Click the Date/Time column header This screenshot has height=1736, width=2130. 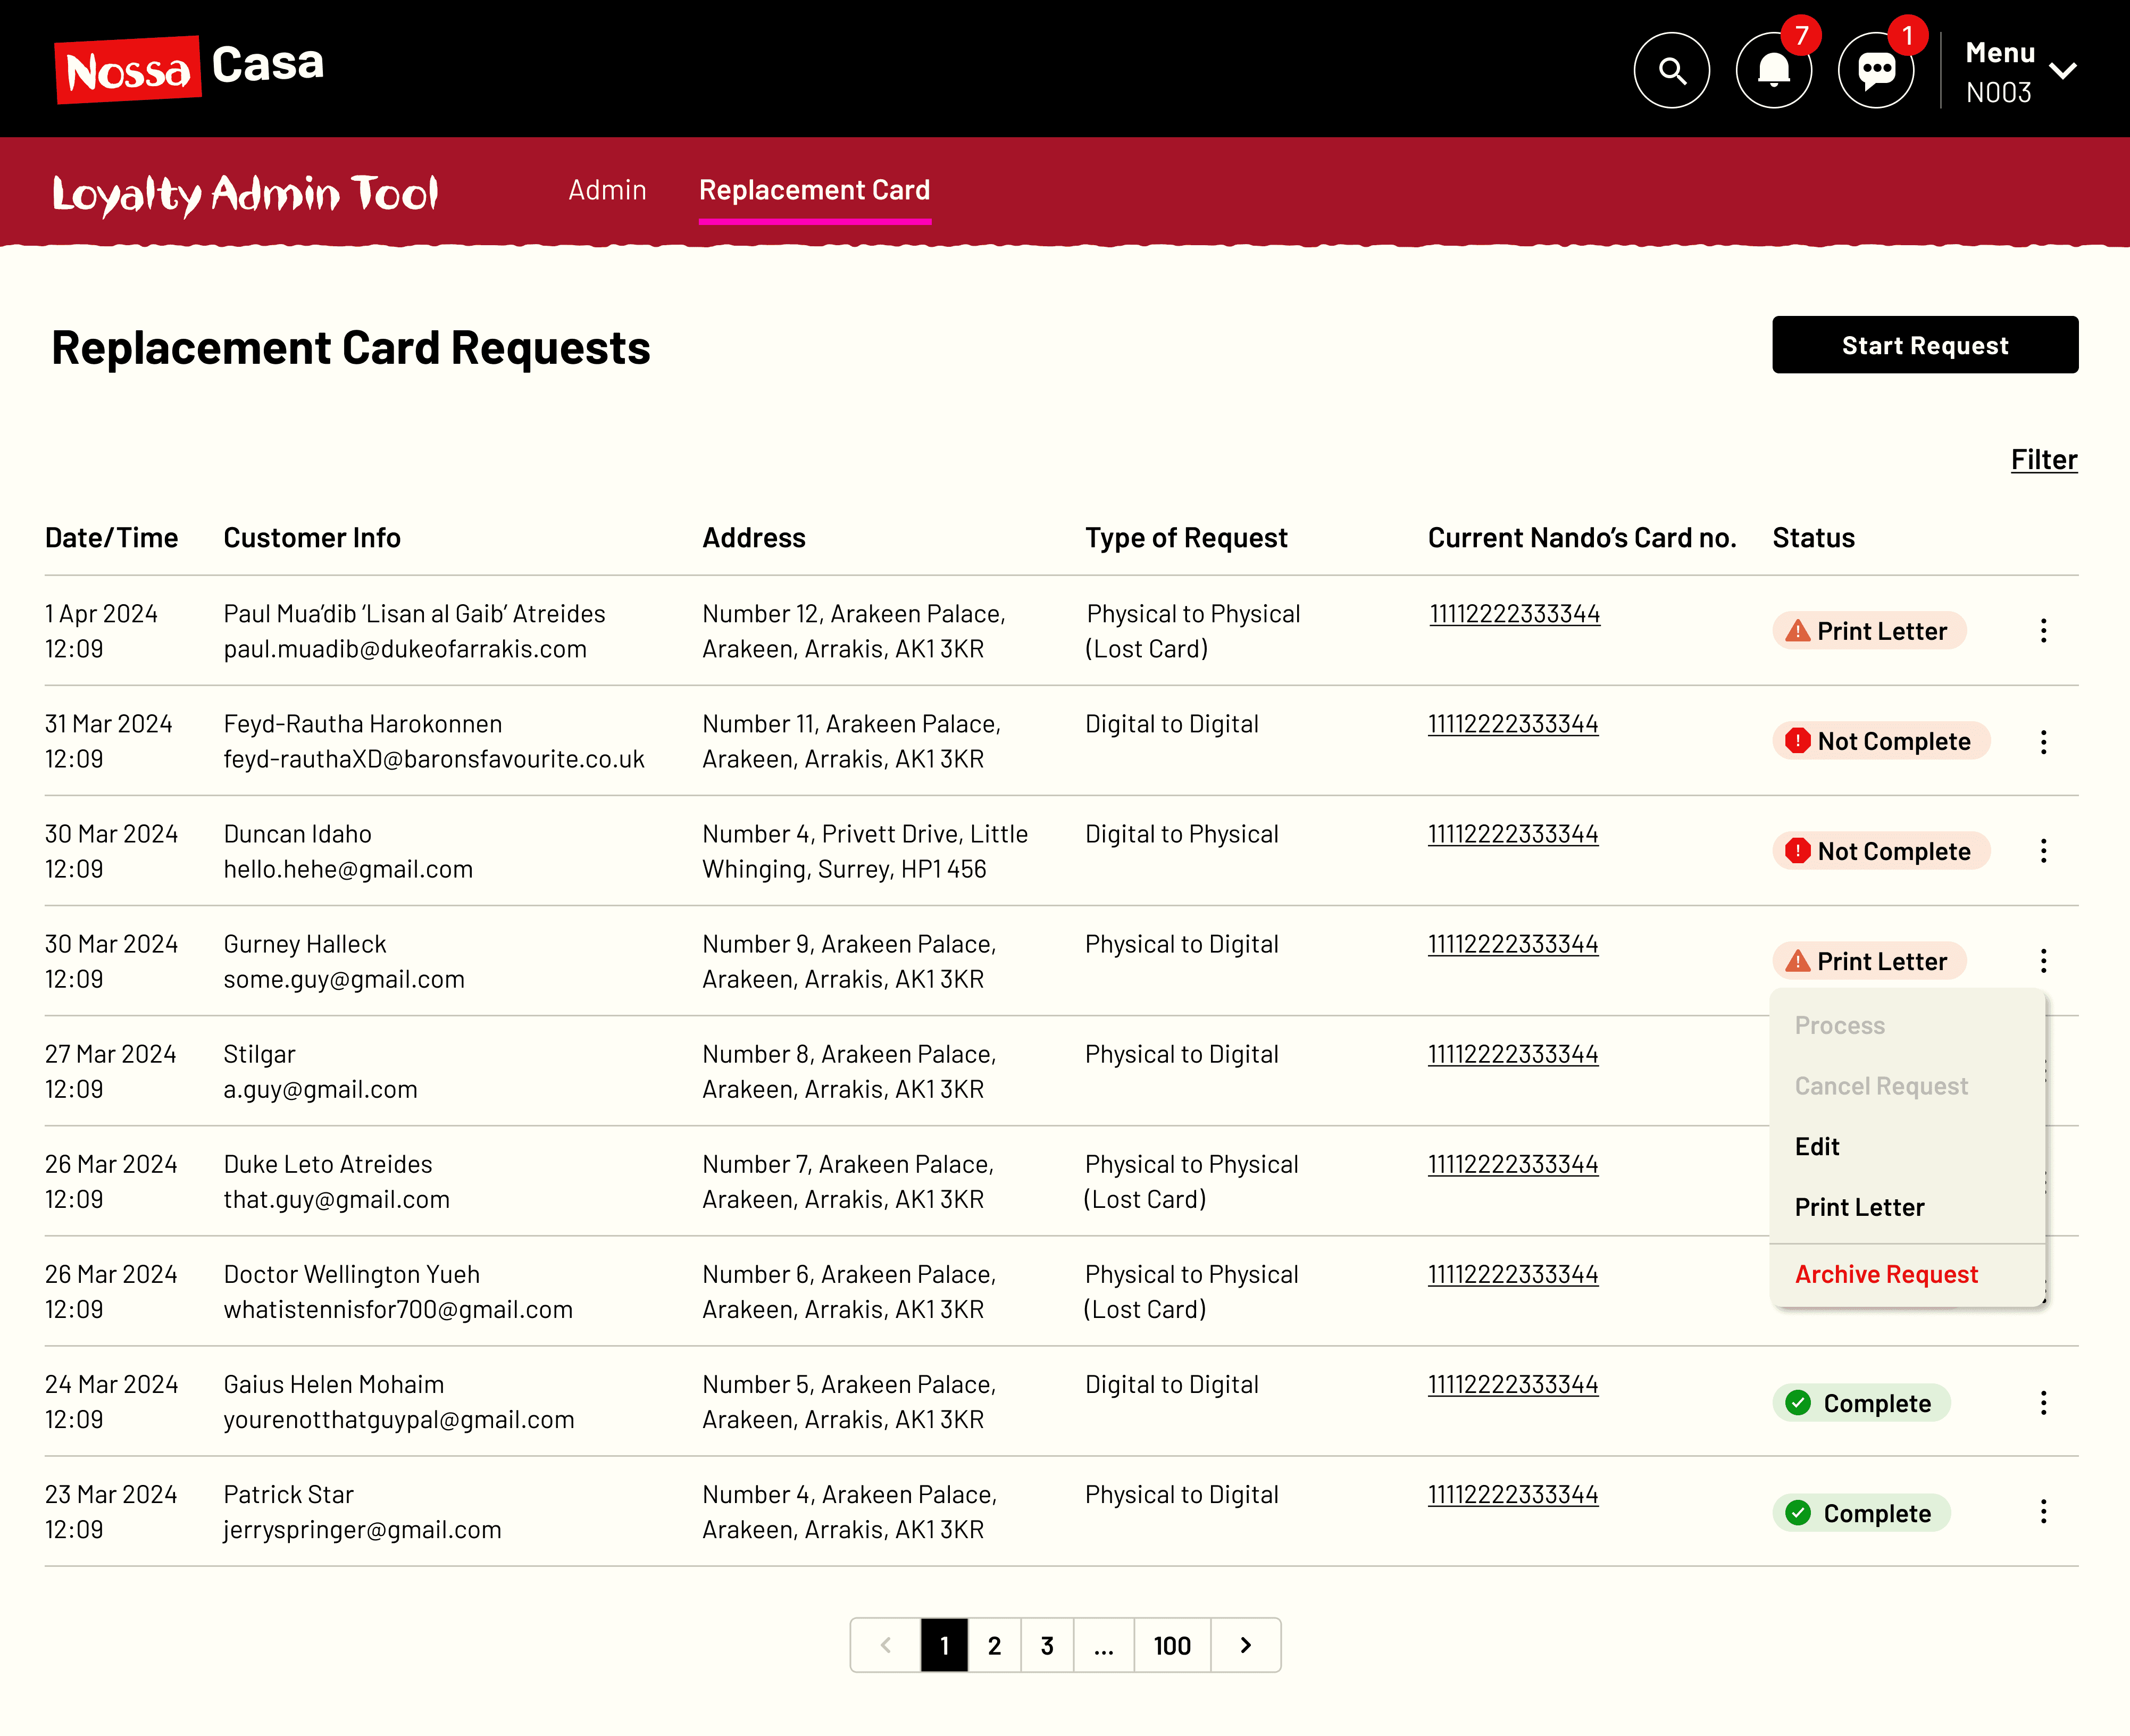[x=111, y=538]
